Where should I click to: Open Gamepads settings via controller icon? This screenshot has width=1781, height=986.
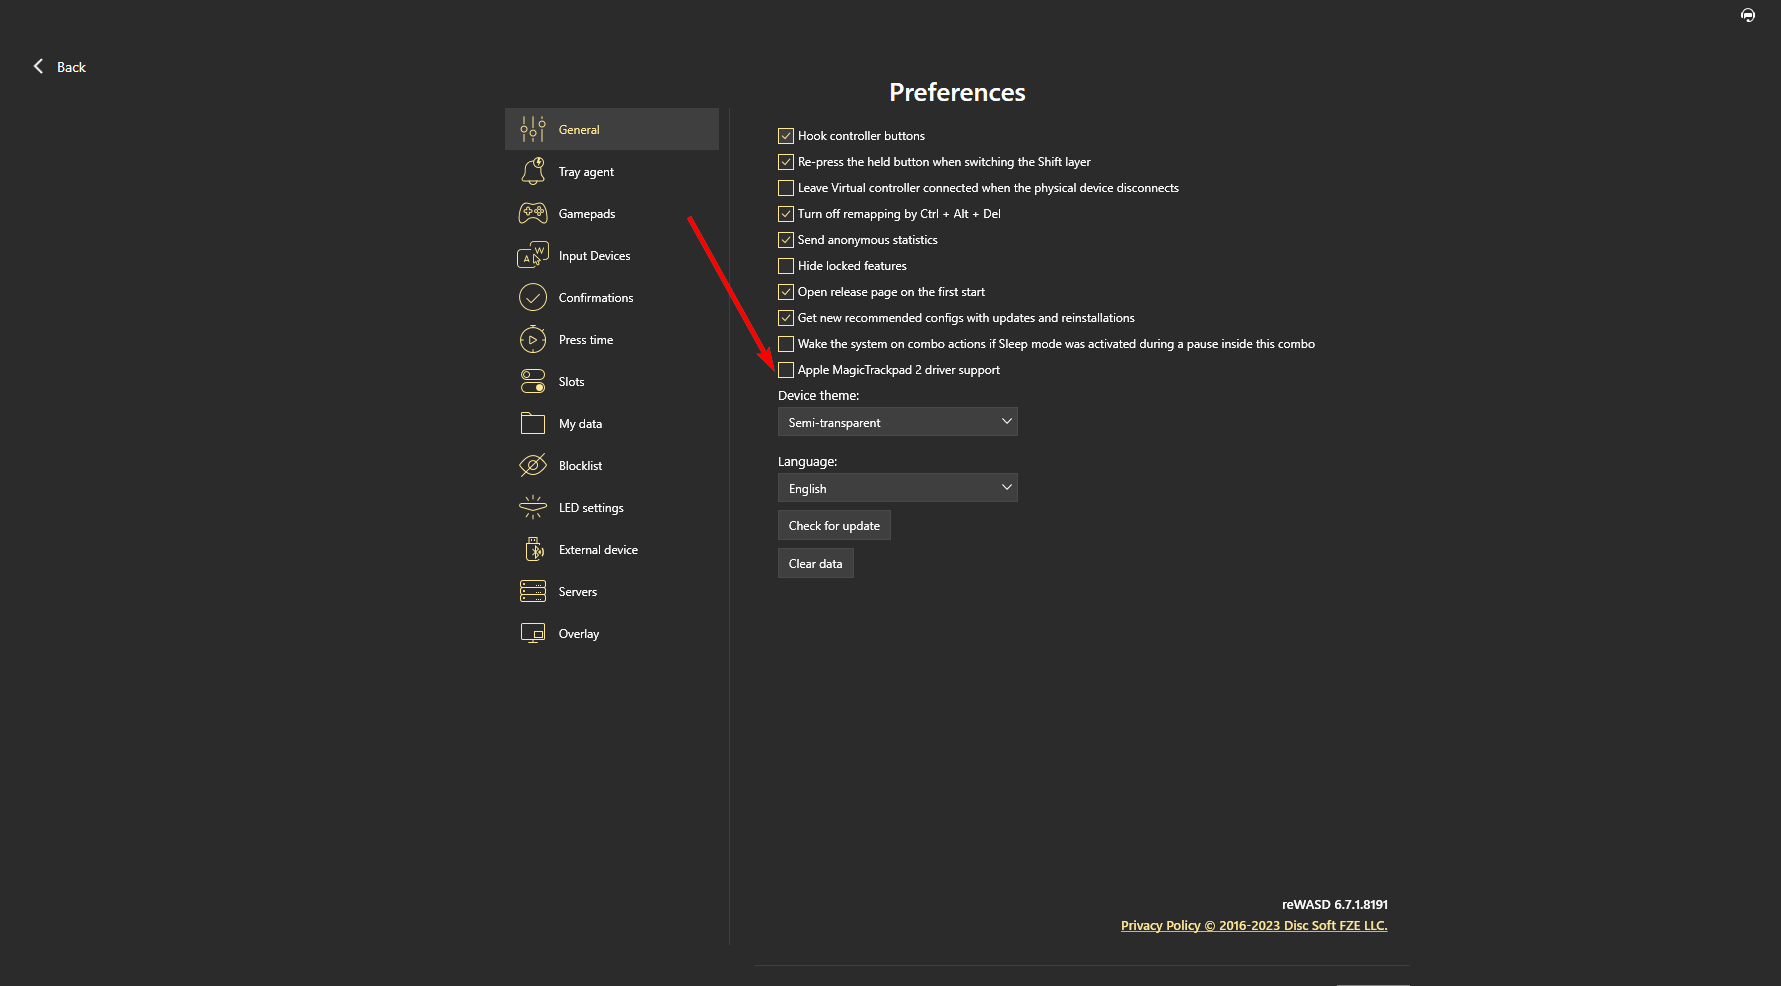533,213
